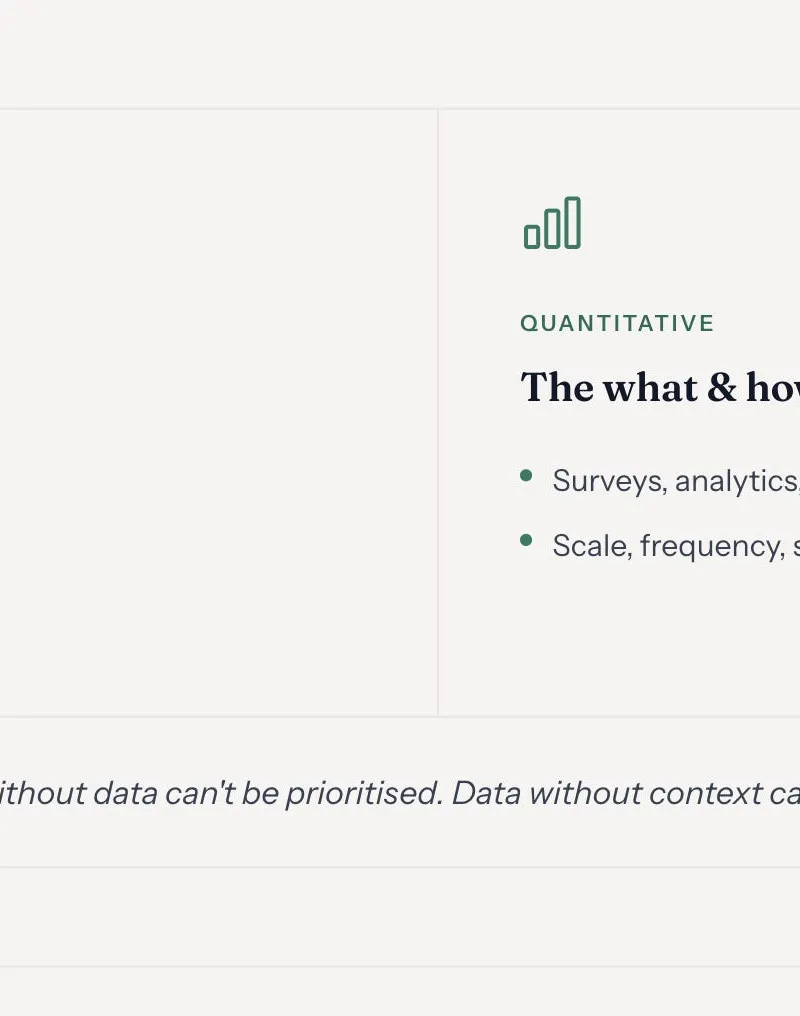Click the word "Surveys" in the list
800x1016 pixels.
610,481
